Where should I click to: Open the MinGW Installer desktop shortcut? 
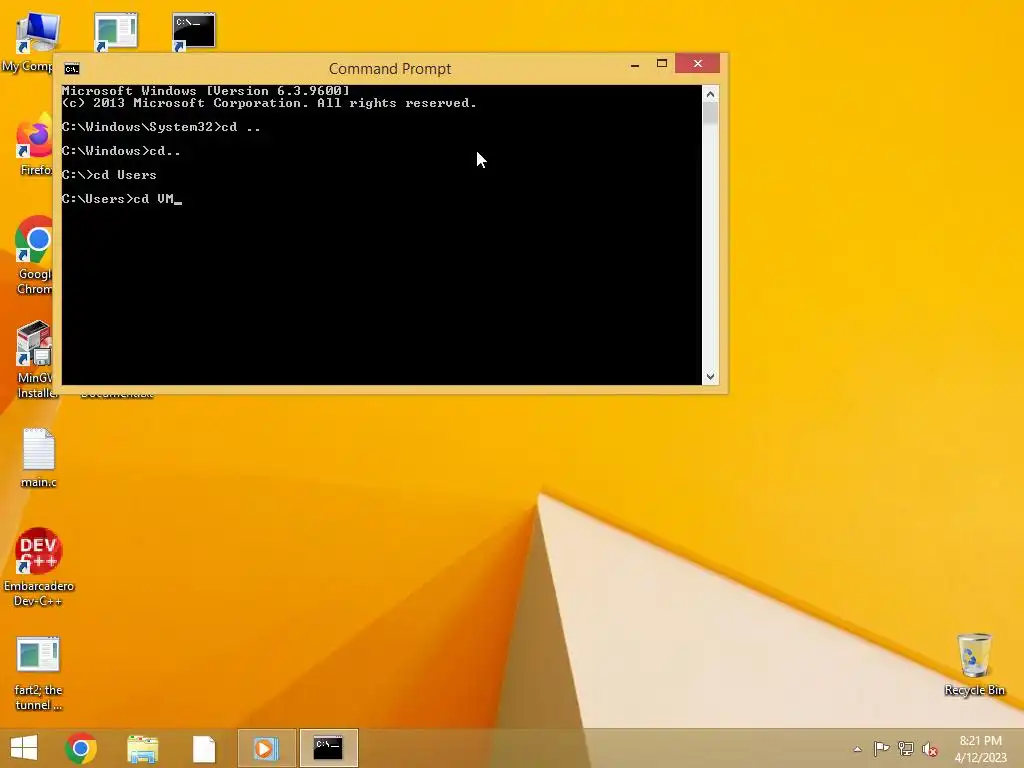tap(34, 343)
